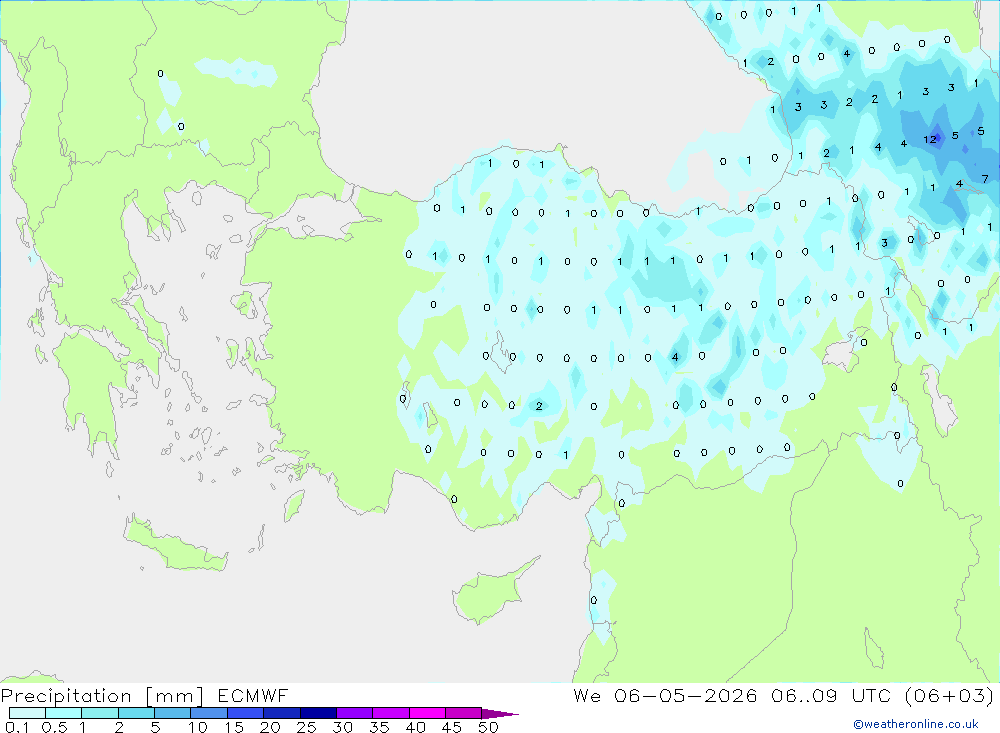
Task: Click the legend scale label '45'
Action: tap(452, 727)
